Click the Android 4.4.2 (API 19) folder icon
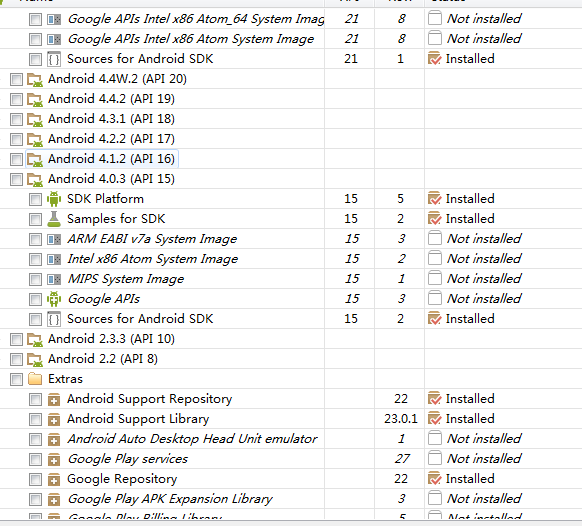Viewport: 582px width, 526px height. click(35, 99)
